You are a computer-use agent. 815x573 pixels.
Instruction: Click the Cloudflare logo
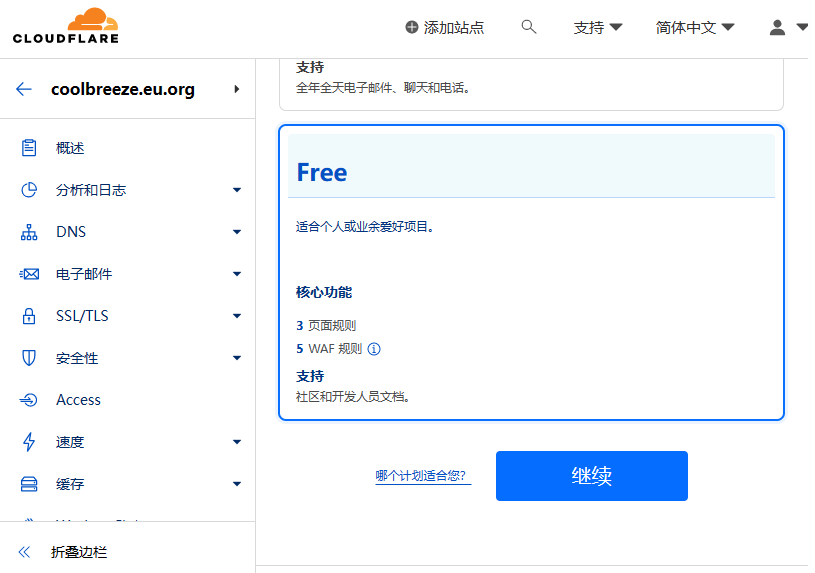(x=66, y=27)
